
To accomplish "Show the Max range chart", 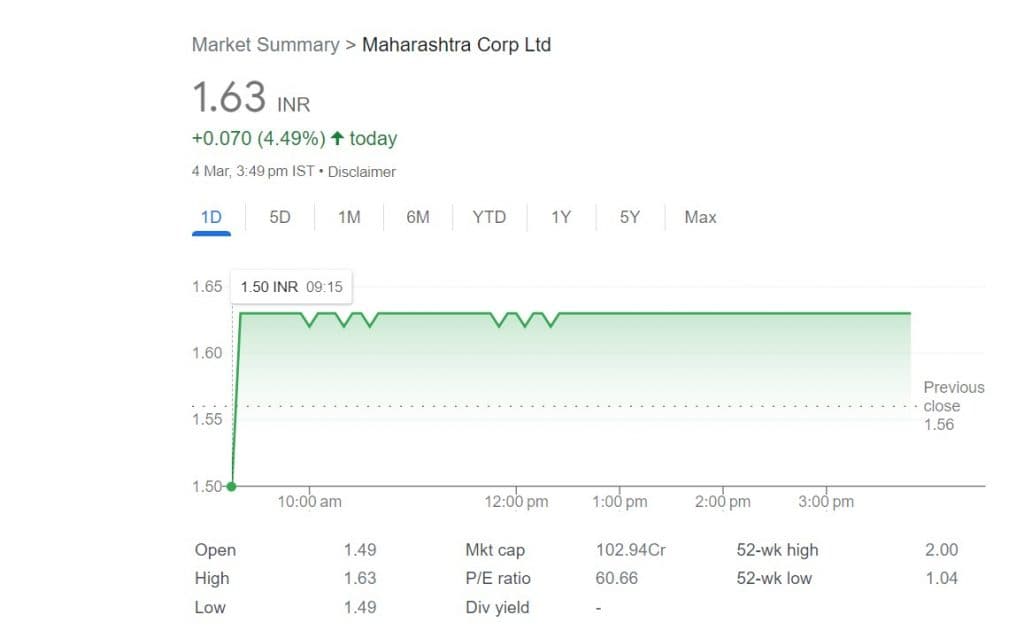I will coord(700,217).
